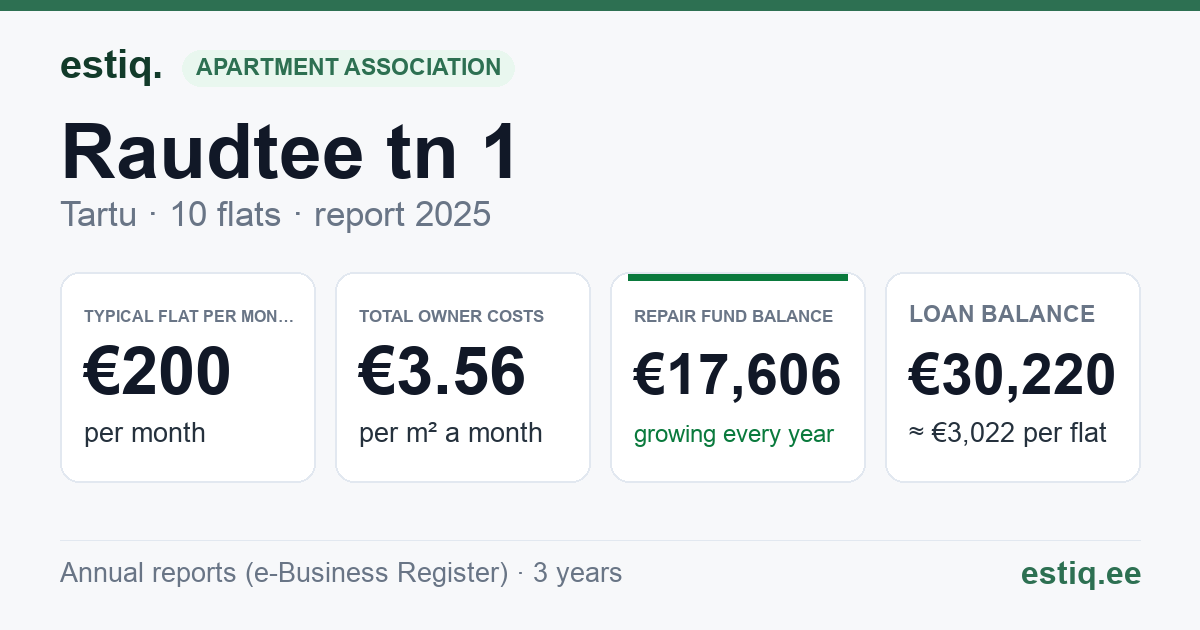Click the €3.56 value
The width and height of the screenshot is (1200, 630).
(442, 372)
